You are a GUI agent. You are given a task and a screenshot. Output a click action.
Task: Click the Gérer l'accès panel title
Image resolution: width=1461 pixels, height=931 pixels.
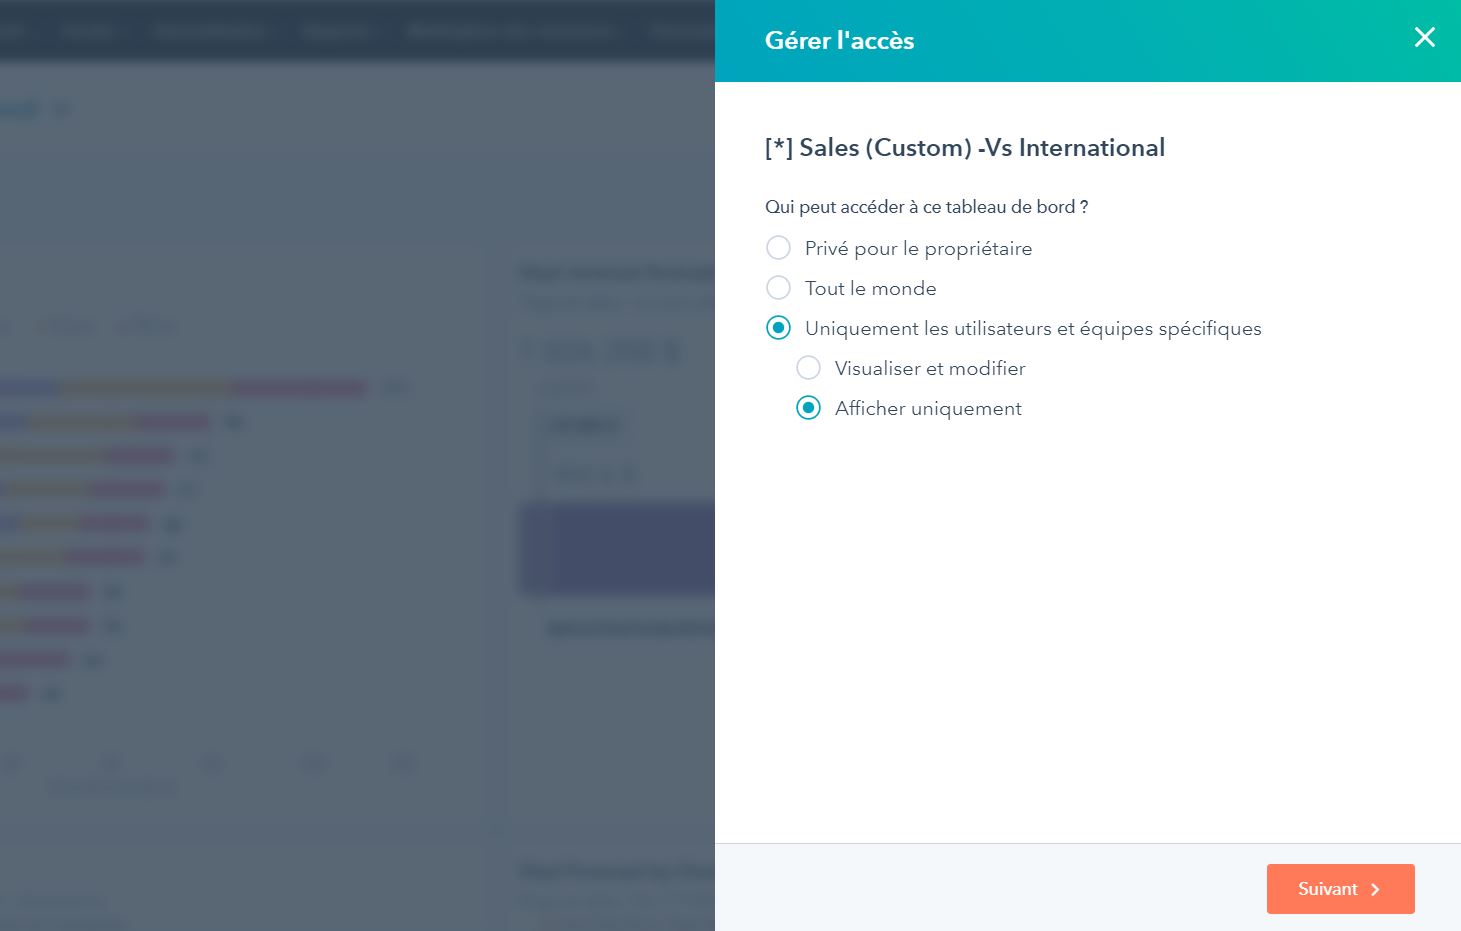pyautogui.click(x=839, y=41)
